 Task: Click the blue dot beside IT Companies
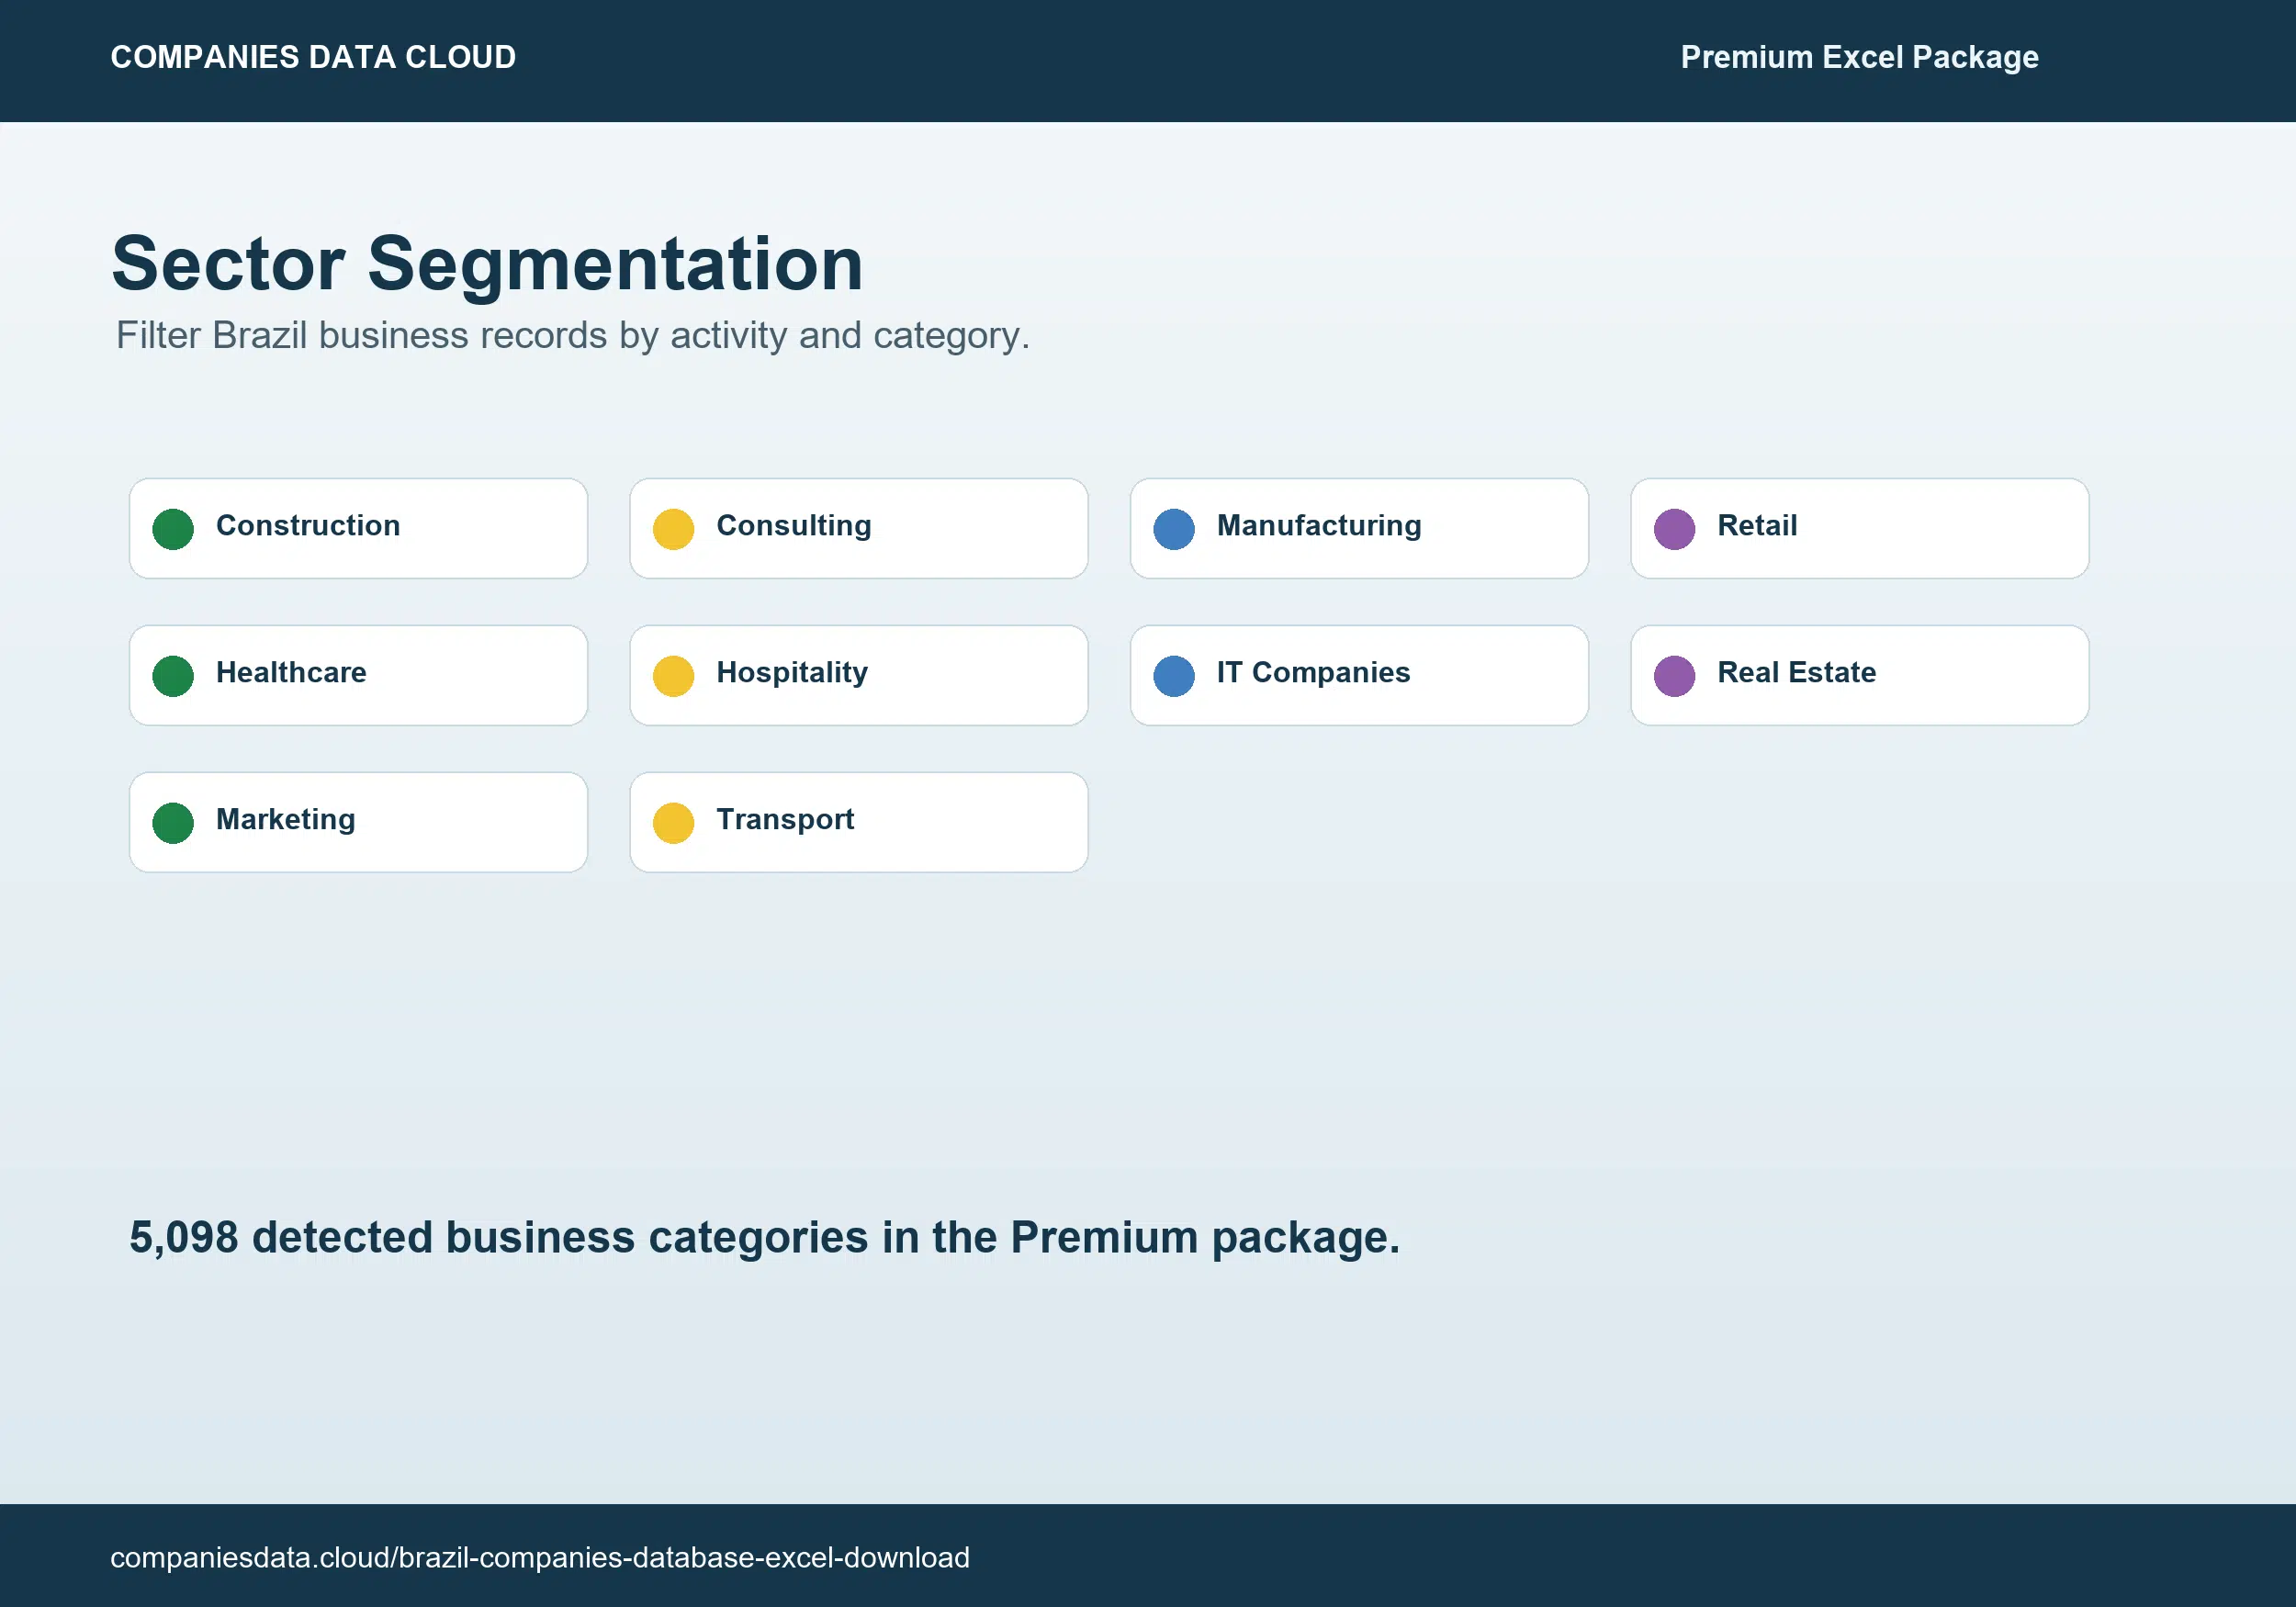1174,676
